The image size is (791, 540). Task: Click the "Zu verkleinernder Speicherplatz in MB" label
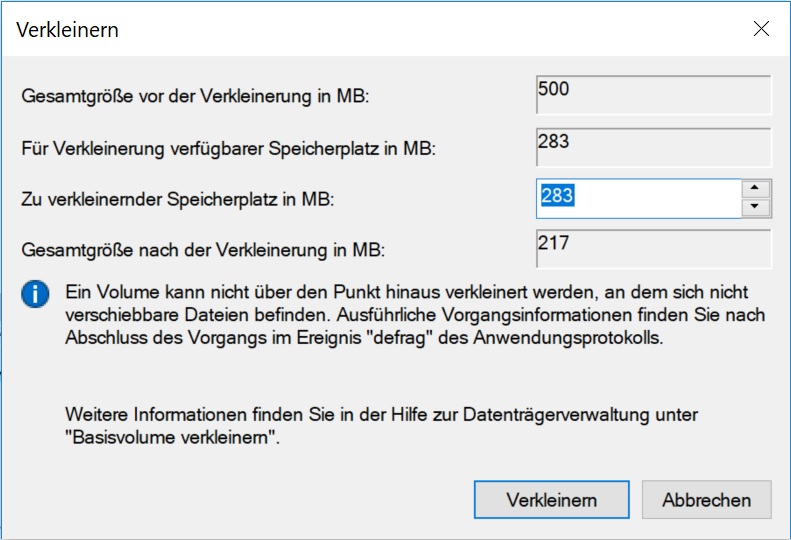(177, 200)
